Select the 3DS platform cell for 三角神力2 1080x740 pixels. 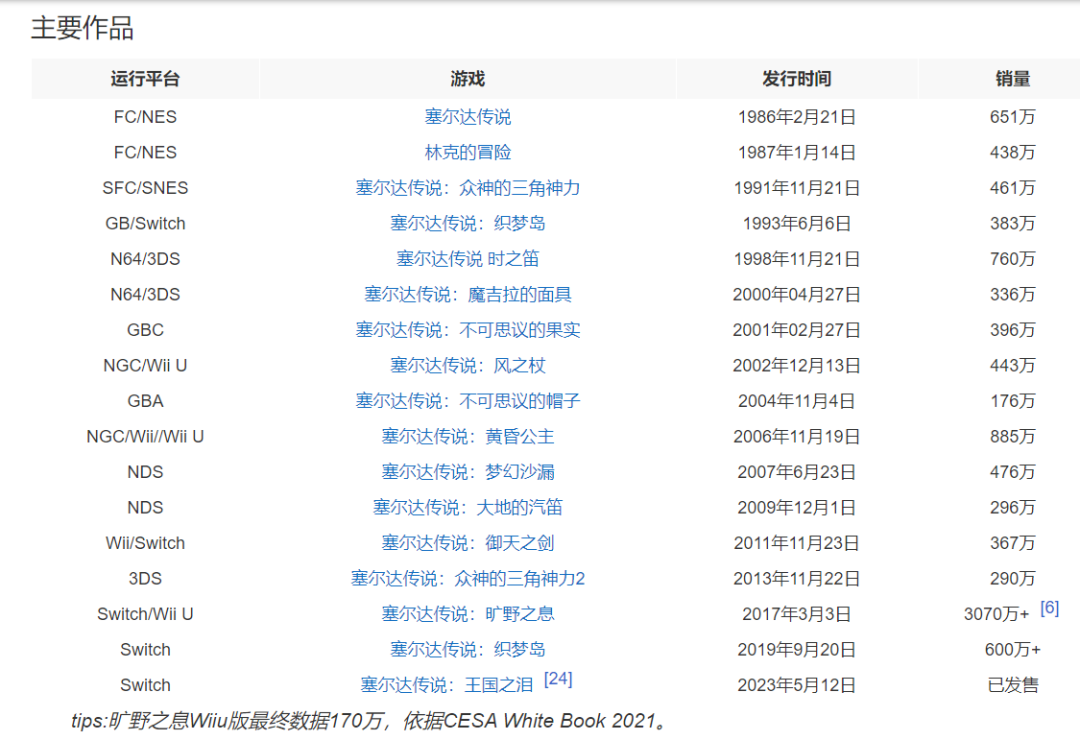145,578
